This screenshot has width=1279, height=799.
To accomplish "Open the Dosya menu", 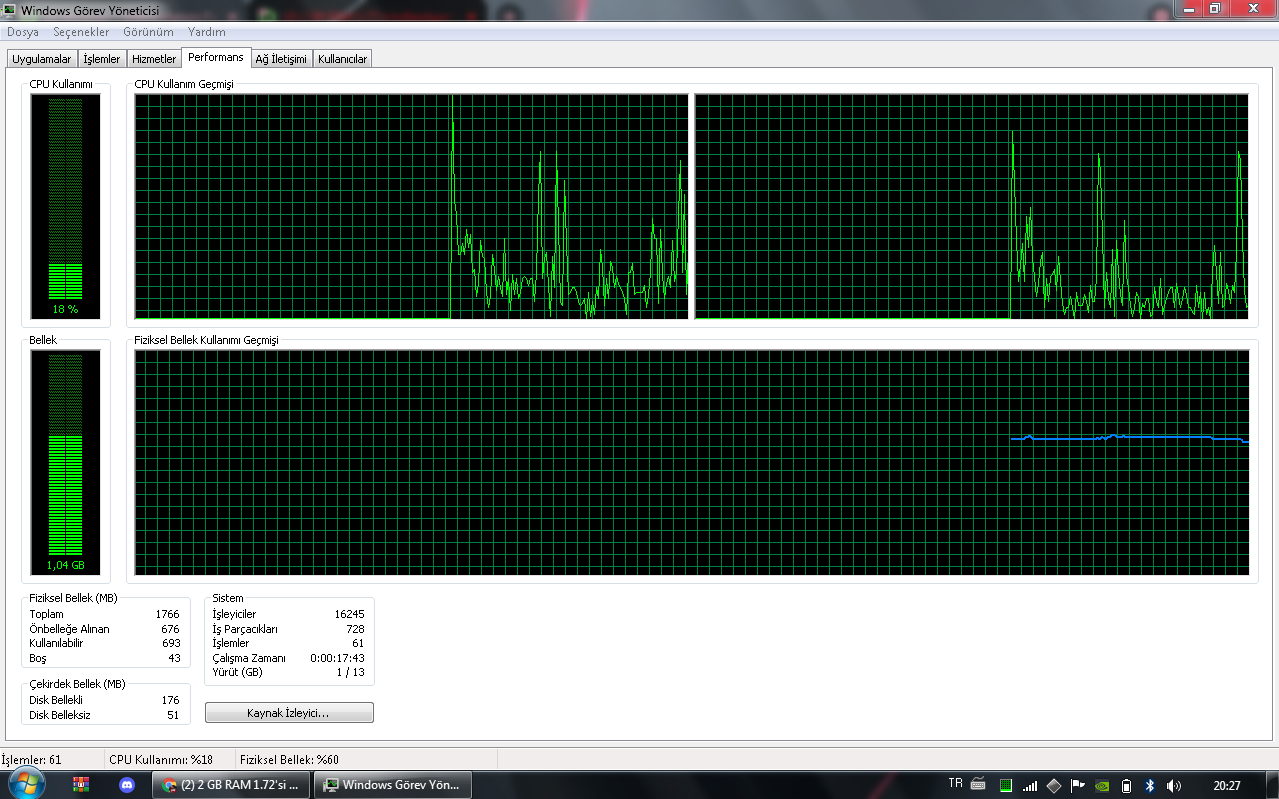I will tap(23, 32).
